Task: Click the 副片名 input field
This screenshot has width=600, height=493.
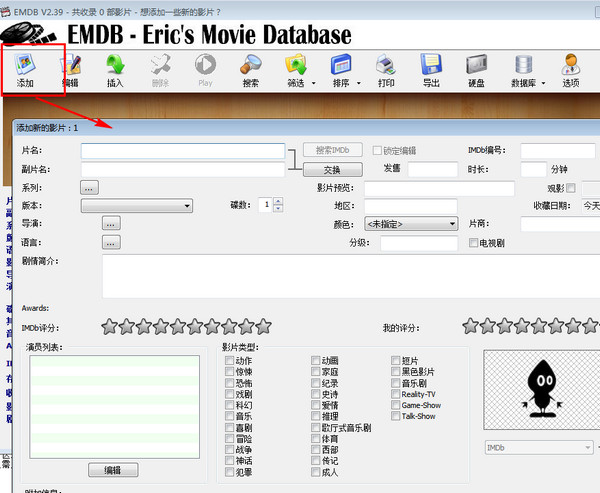Action: point(183,170)
